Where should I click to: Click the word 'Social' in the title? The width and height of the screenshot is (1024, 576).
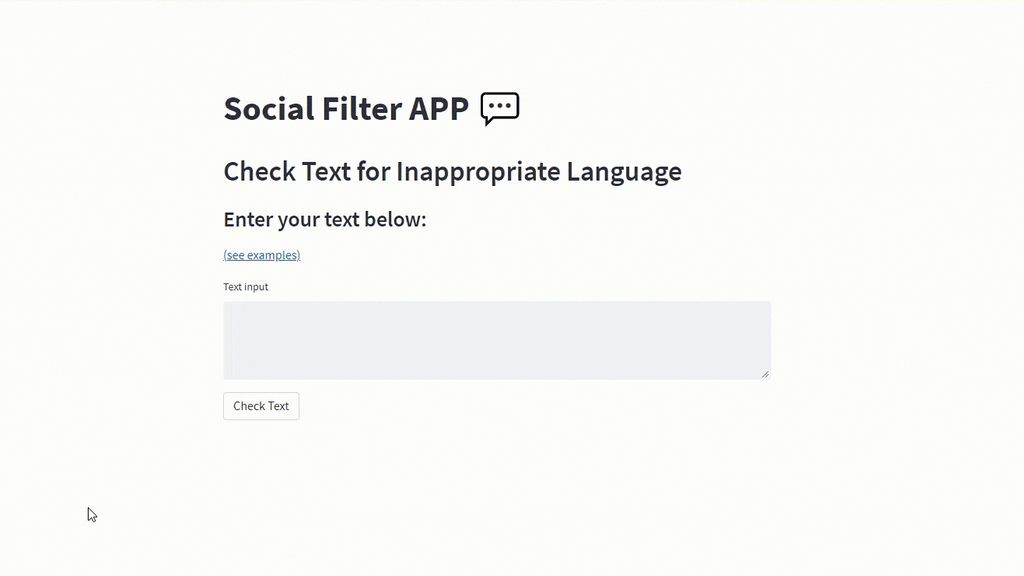(269, 108)
